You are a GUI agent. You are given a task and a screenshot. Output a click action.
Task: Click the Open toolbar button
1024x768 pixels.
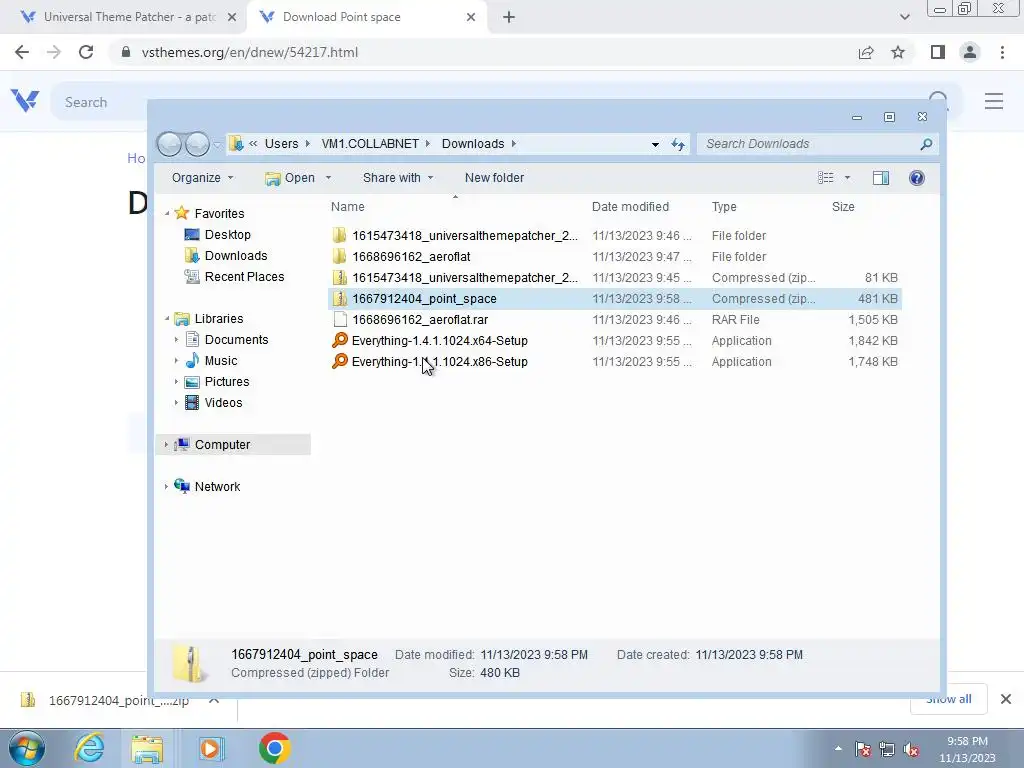pos(290,178)
